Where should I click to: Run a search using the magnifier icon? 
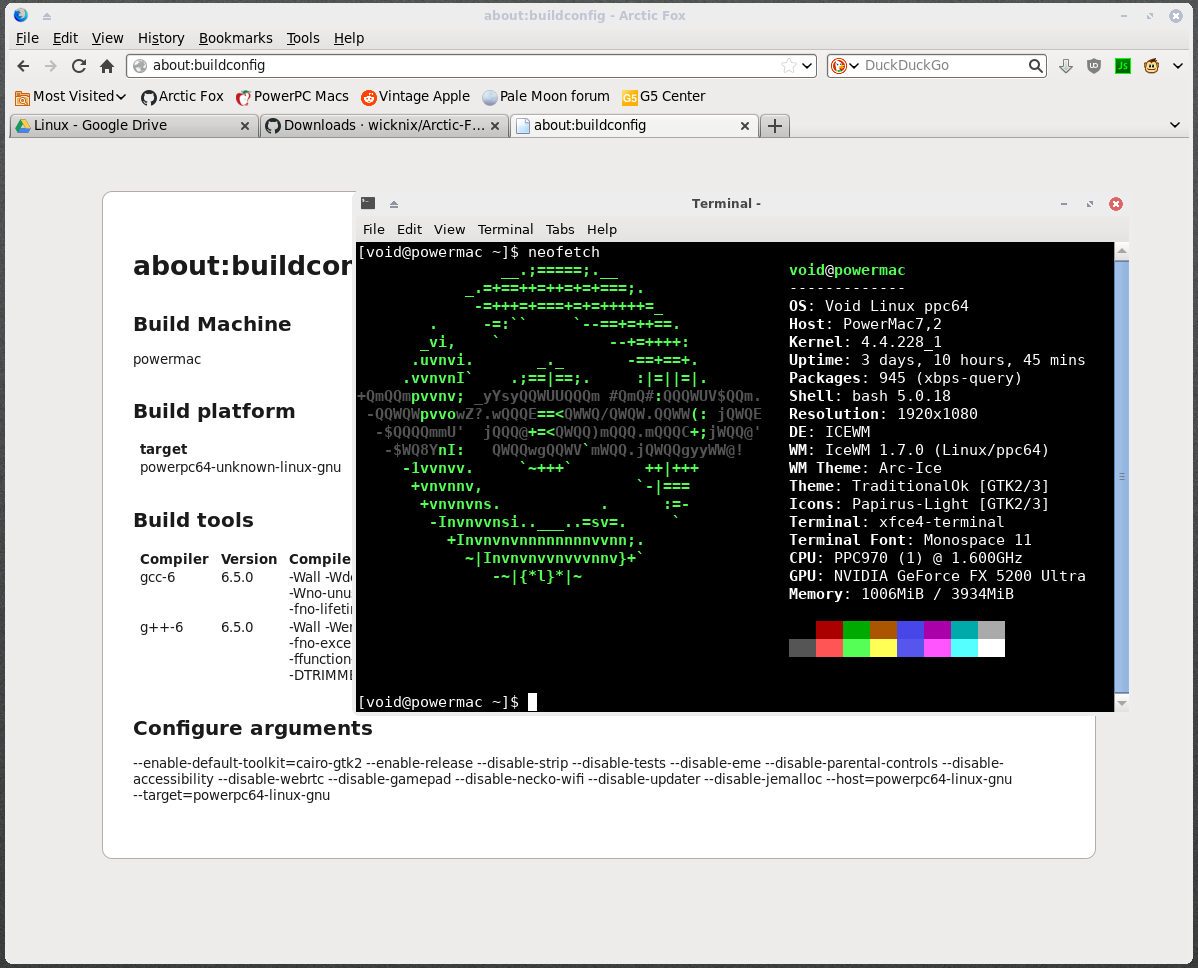click(x=1035, y=66)
